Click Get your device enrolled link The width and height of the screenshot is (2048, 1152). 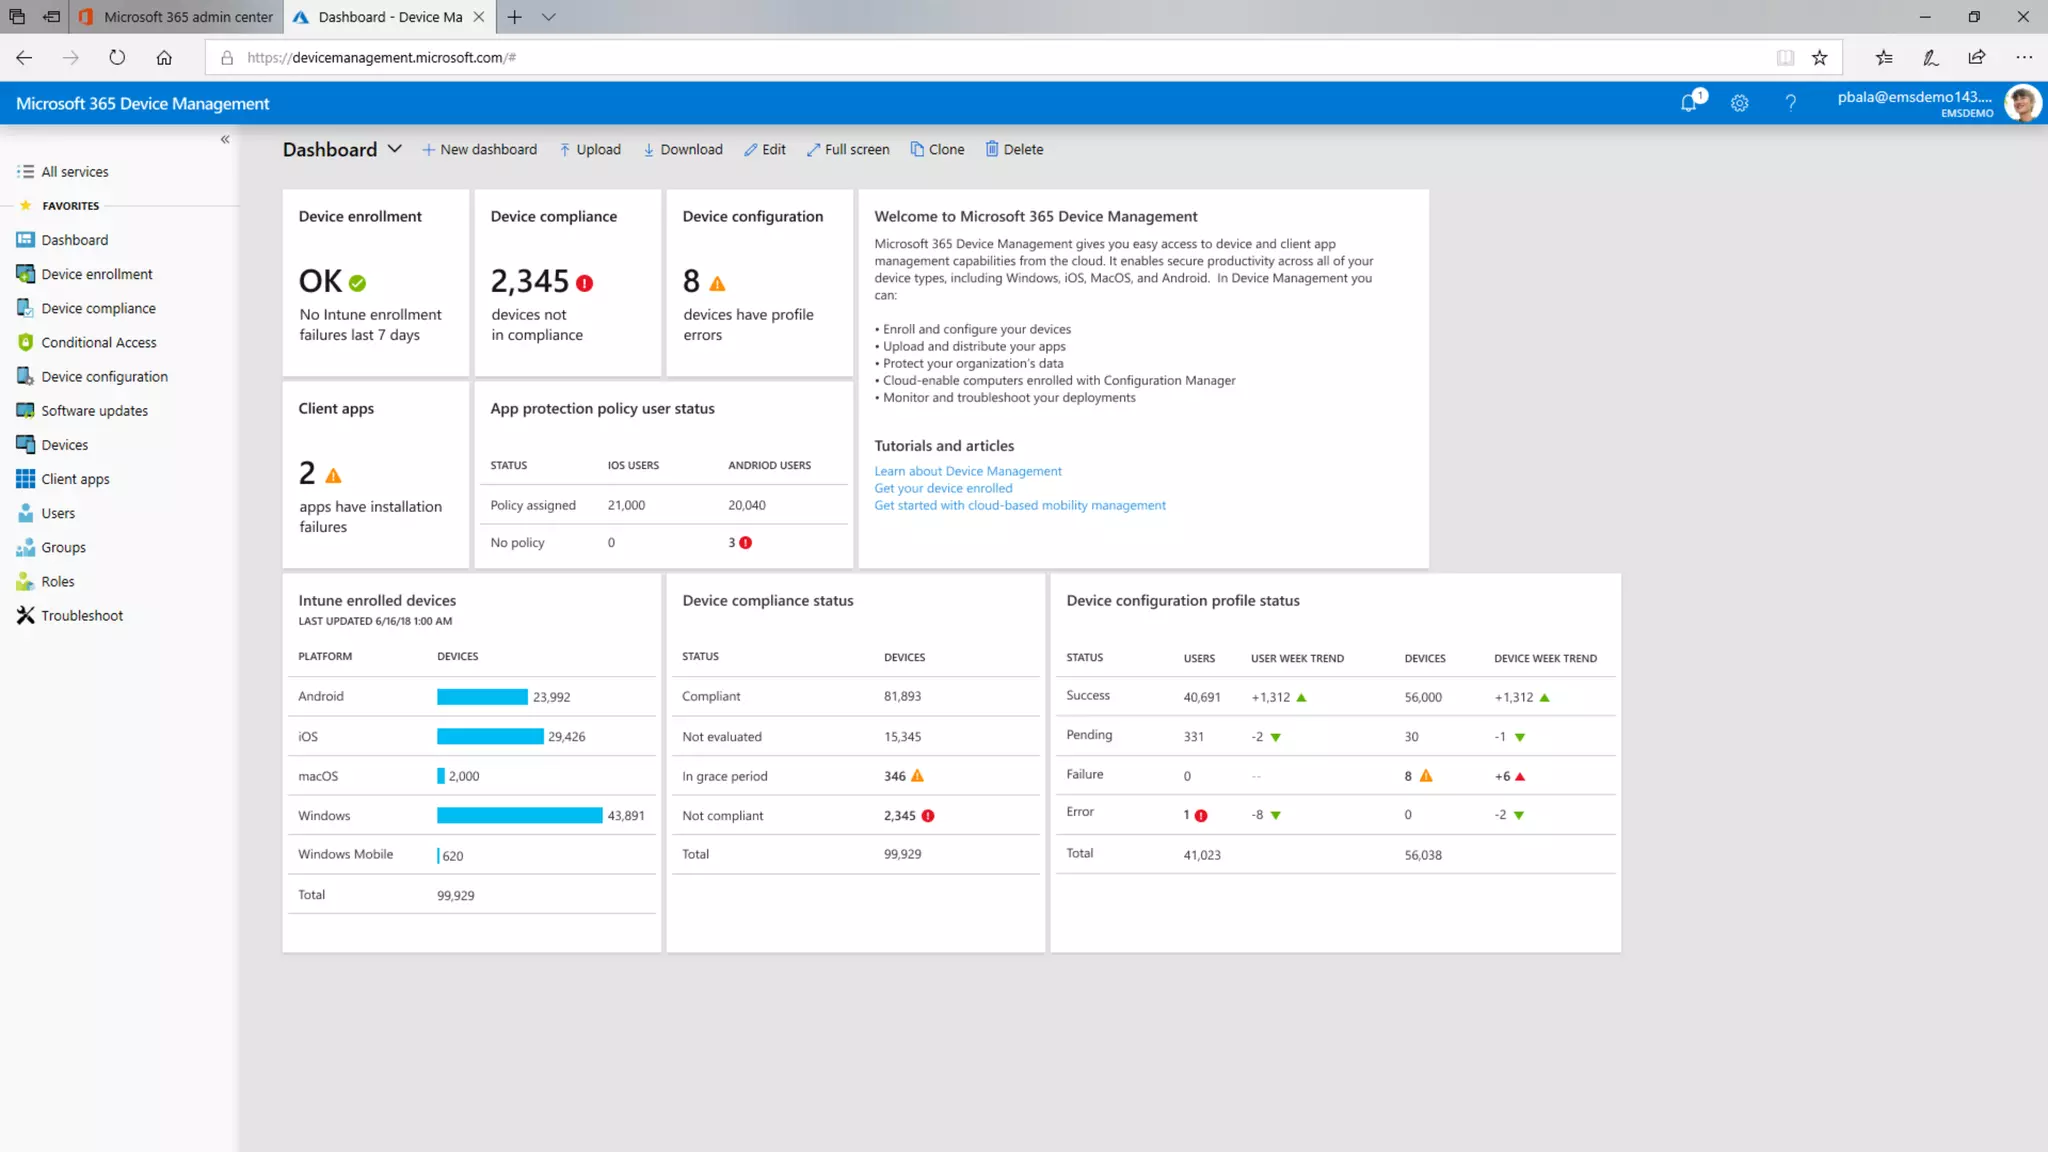point(942,488)
